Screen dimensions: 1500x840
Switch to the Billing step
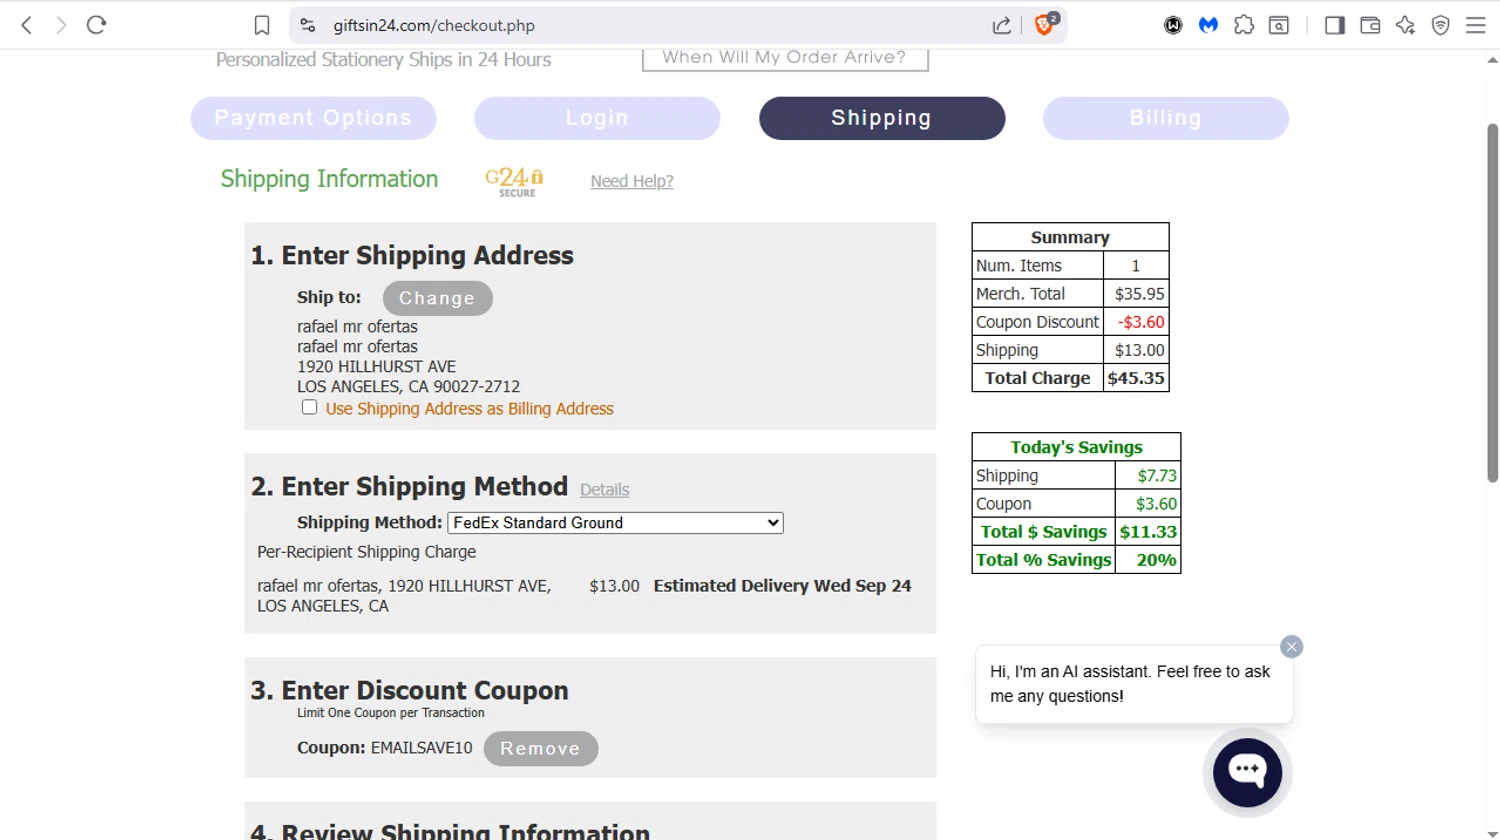point(1166,118)
